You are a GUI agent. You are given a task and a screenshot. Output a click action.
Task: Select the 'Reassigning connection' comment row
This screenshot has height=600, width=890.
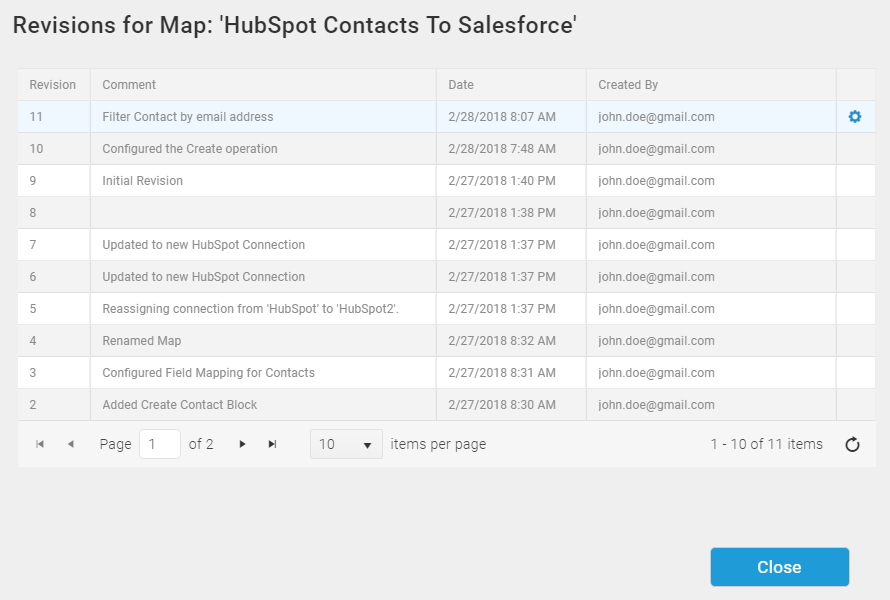[x=250, y=309]
